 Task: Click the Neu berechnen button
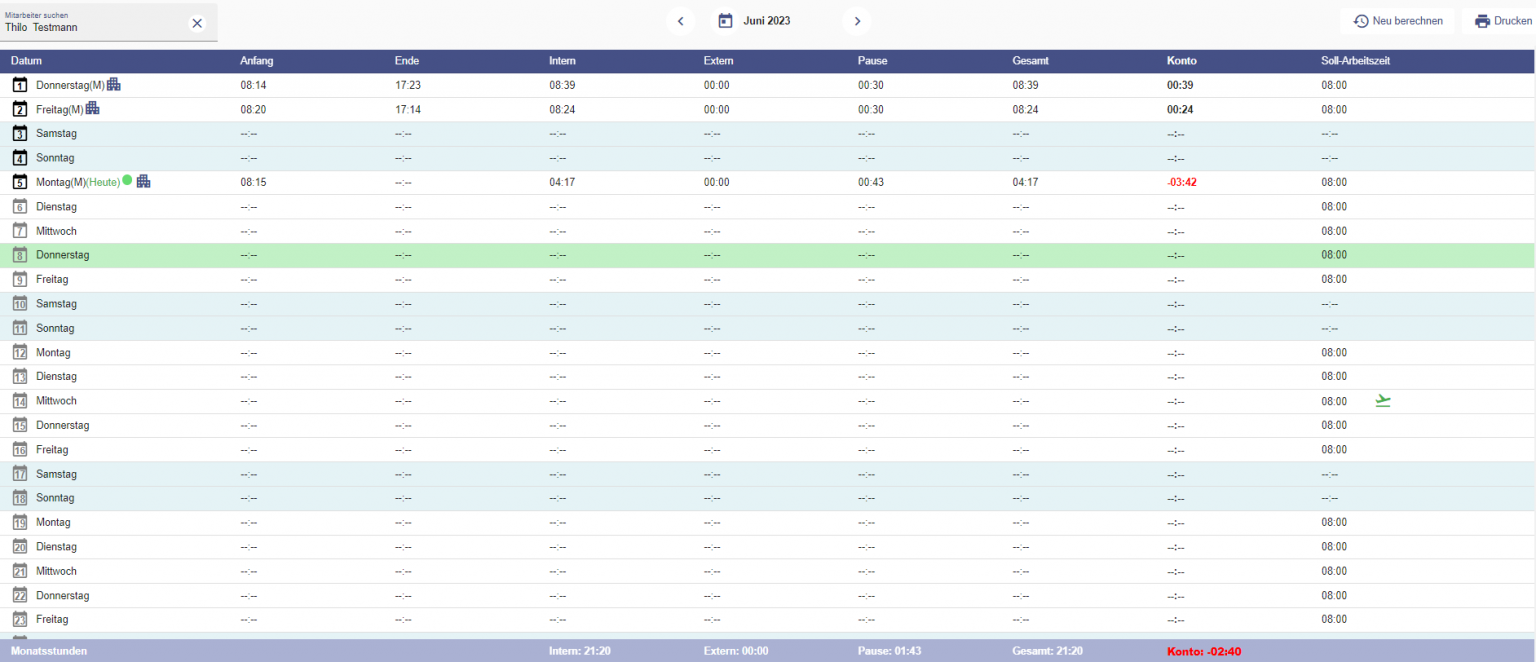tap(1397, 21)
